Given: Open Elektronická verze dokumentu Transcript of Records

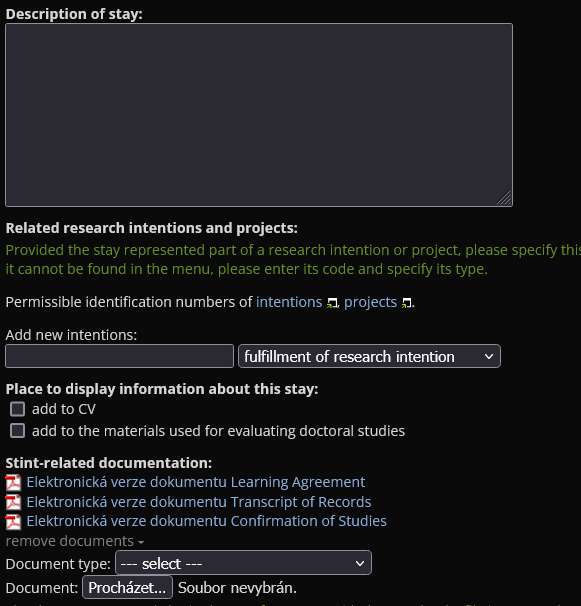Looking at the screenshot, I should [x=199, y=502].
